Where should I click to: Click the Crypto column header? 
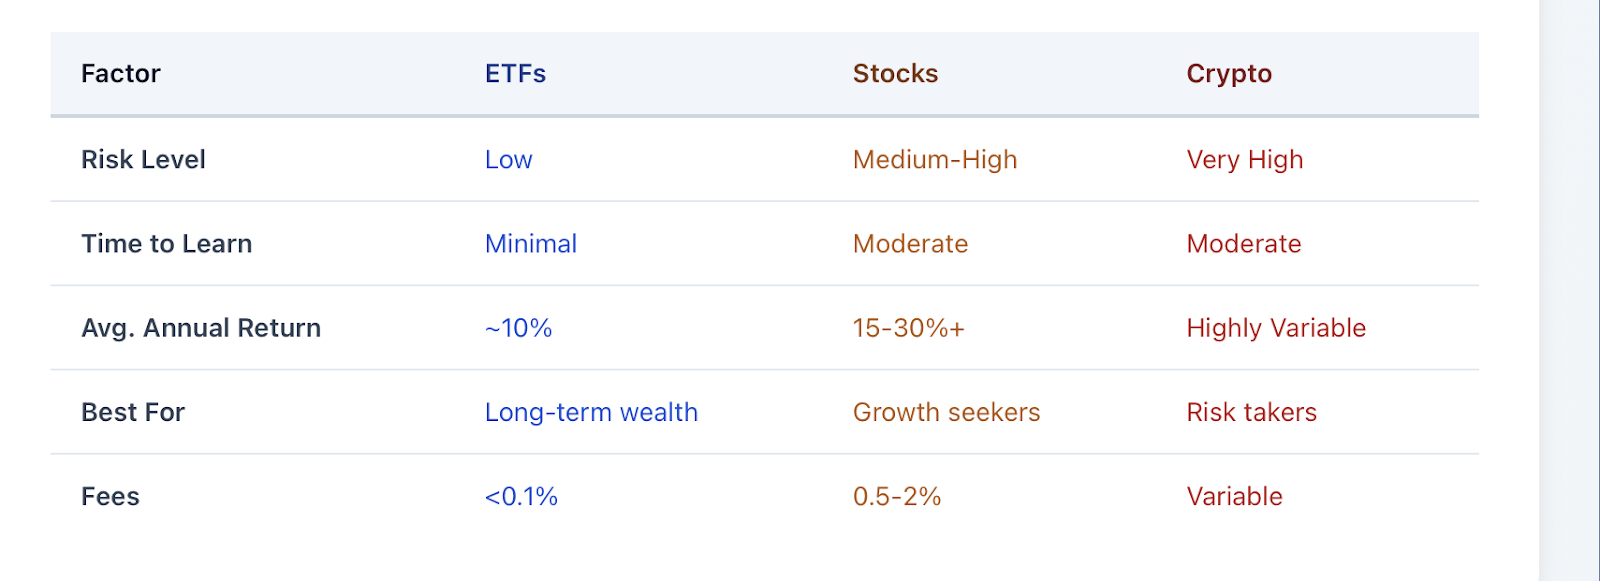pyautogui.click(x=1229, y=75)
